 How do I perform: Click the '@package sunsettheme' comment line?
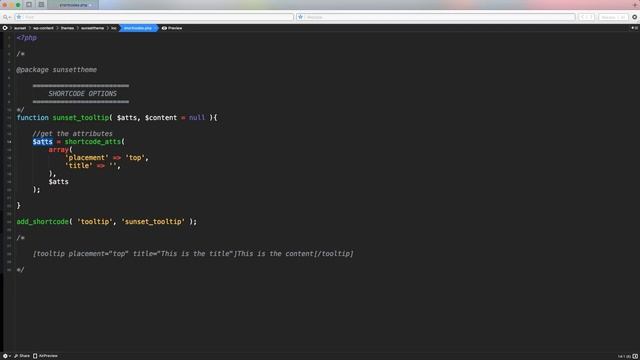(57, 70)
